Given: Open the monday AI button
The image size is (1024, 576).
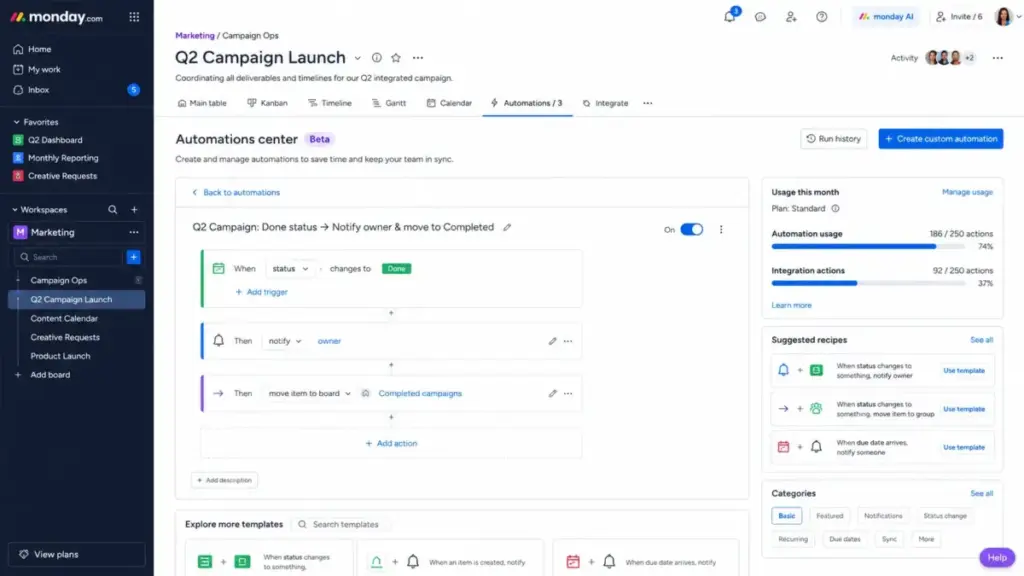Looking at the screenshot, I should click(x=886, y=17).
